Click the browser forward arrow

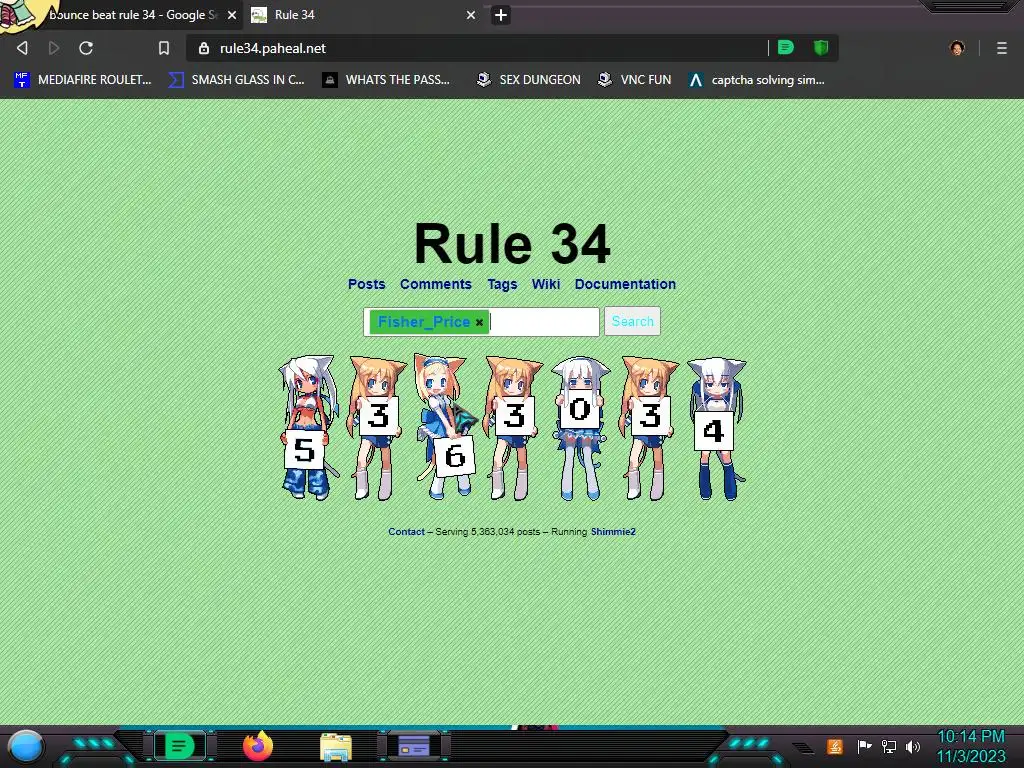click(54, 48)
